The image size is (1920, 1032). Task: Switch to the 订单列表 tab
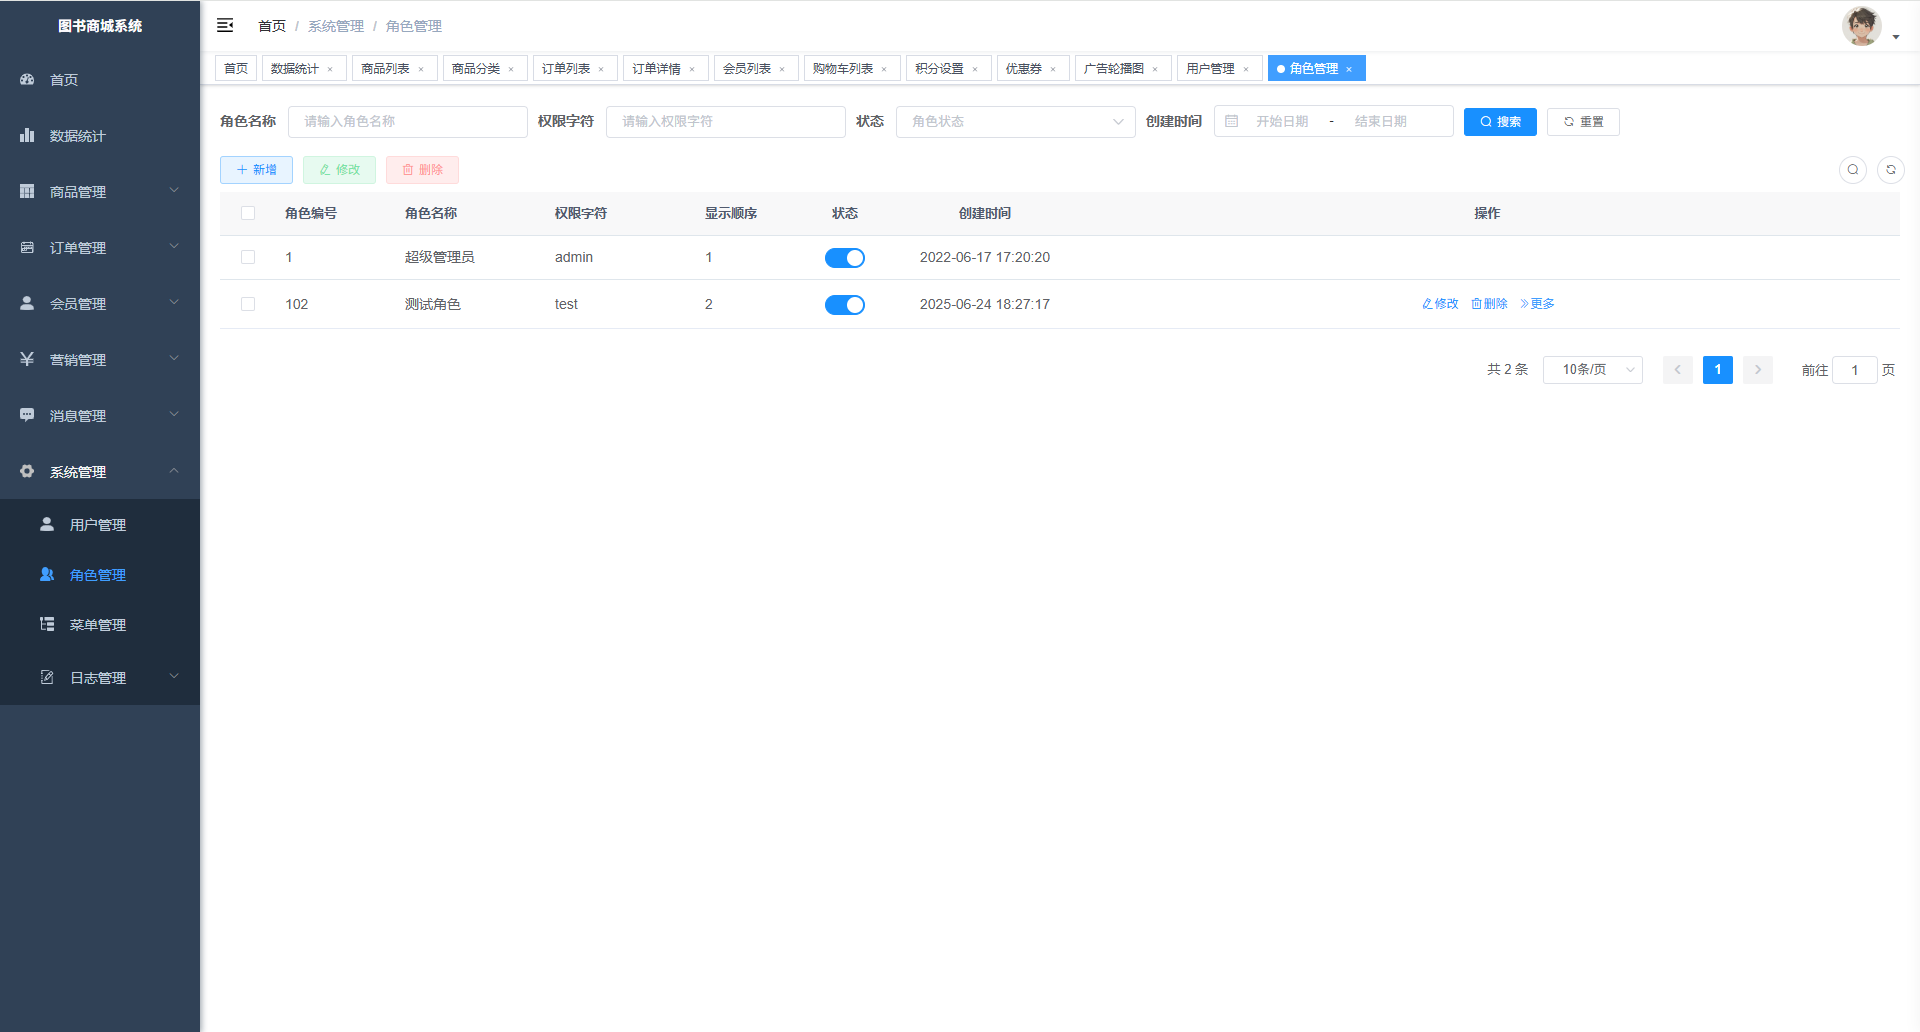(x=566, y=68)
